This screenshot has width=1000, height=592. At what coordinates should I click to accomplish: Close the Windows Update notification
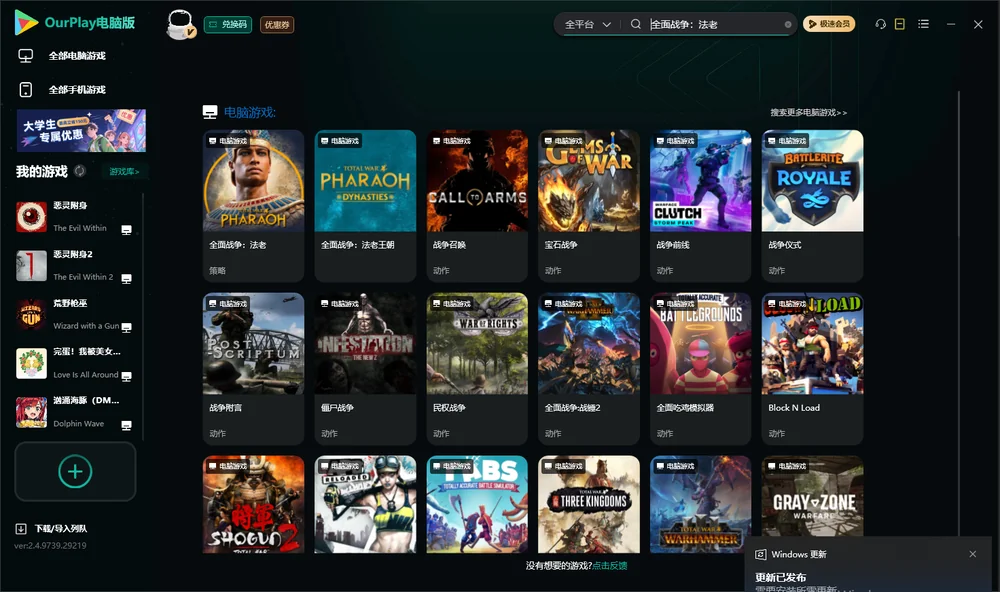click(x=973, y=554)
